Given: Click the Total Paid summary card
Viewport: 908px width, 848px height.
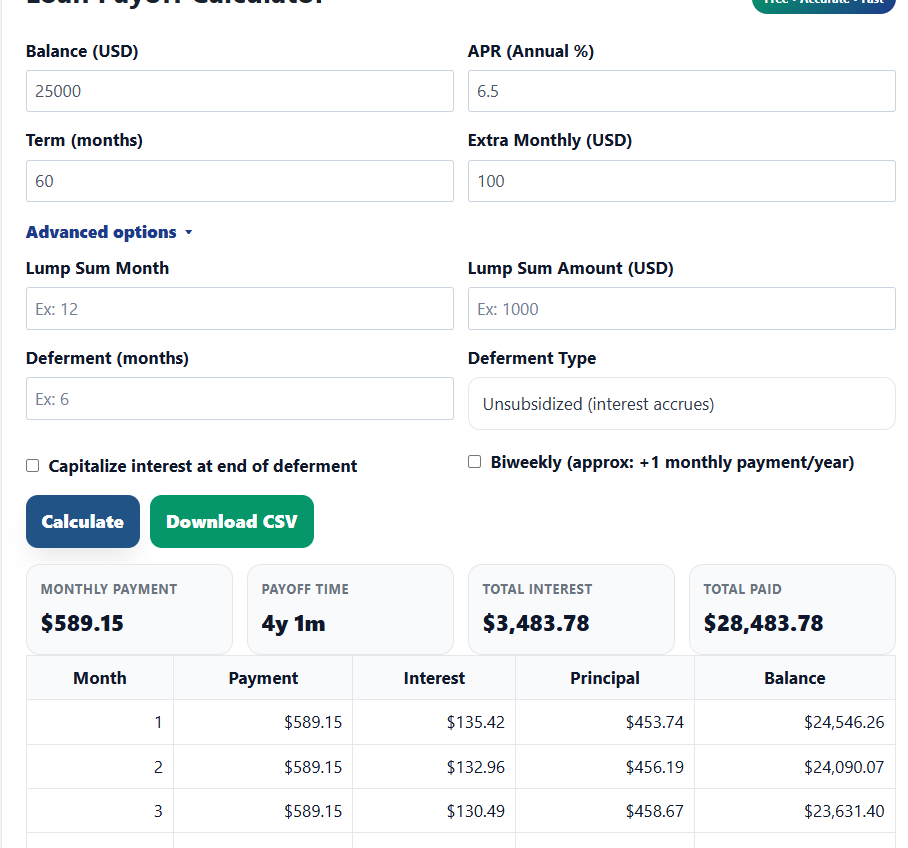Looking at the screenshot, I should click(x=792, y=609).
